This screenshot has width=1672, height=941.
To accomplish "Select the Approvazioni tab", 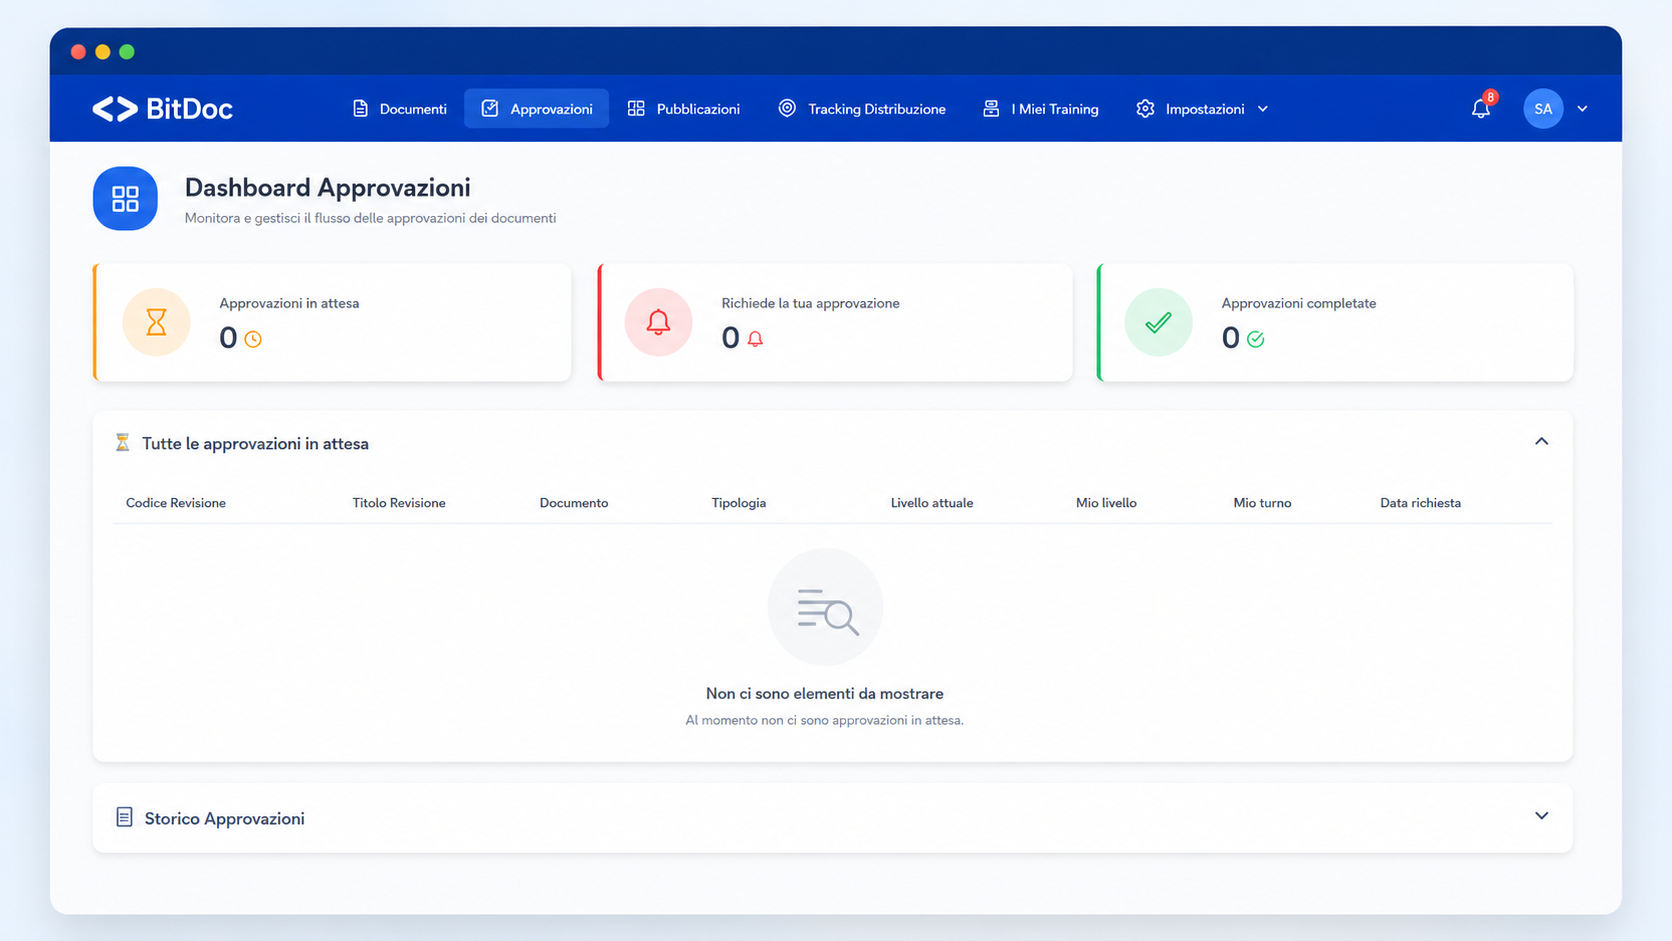I will (536, 108).
